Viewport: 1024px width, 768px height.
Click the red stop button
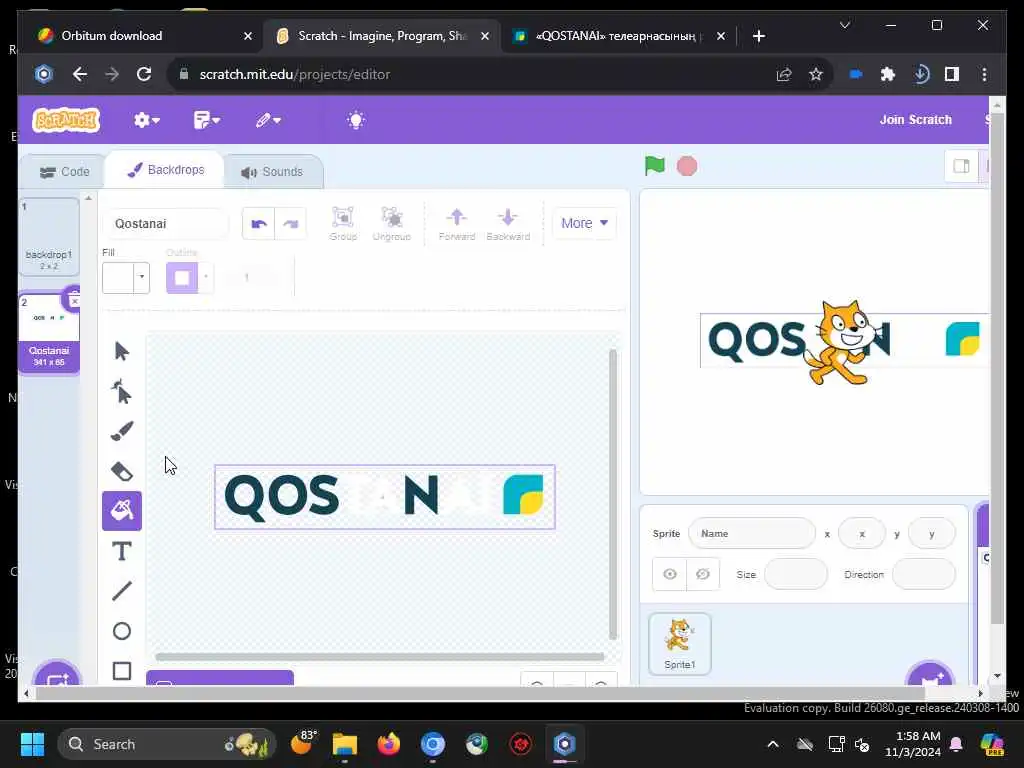686,167
